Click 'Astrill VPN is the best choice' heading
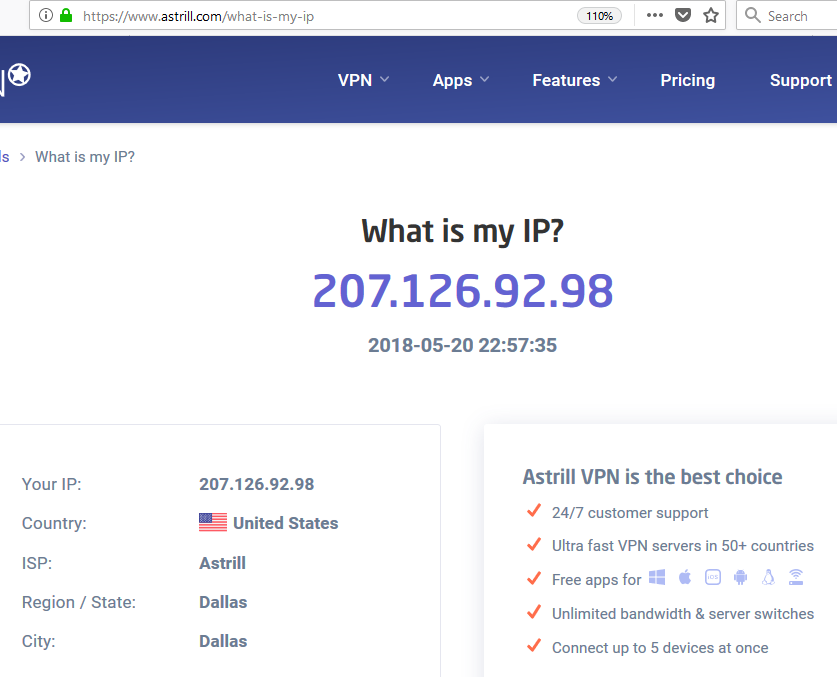 [652, 477]
